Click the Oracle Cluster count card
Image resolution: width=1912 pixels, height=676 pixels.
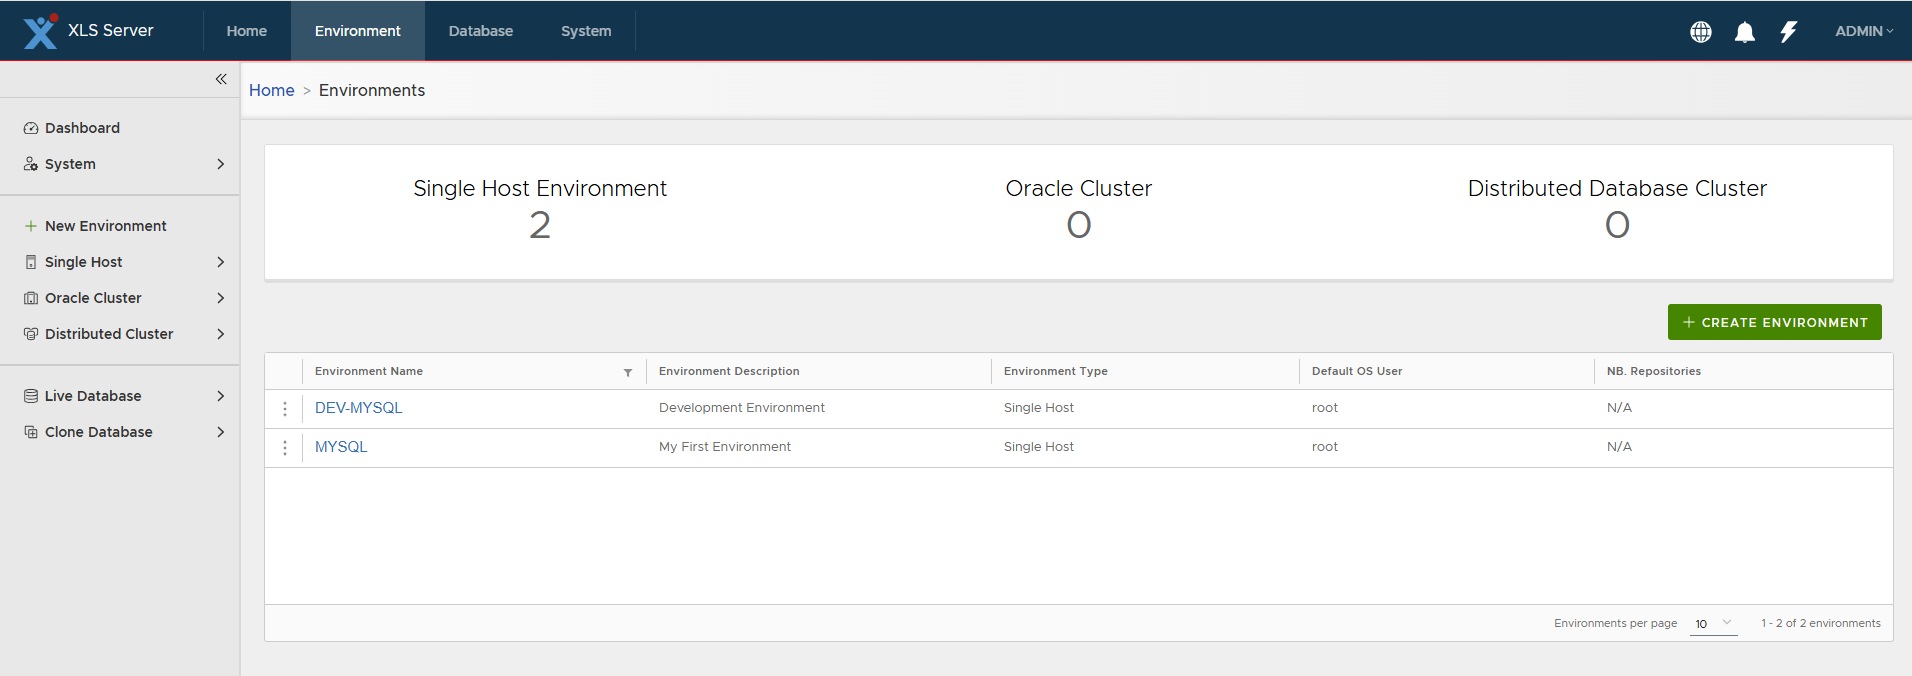[1079, 210]
